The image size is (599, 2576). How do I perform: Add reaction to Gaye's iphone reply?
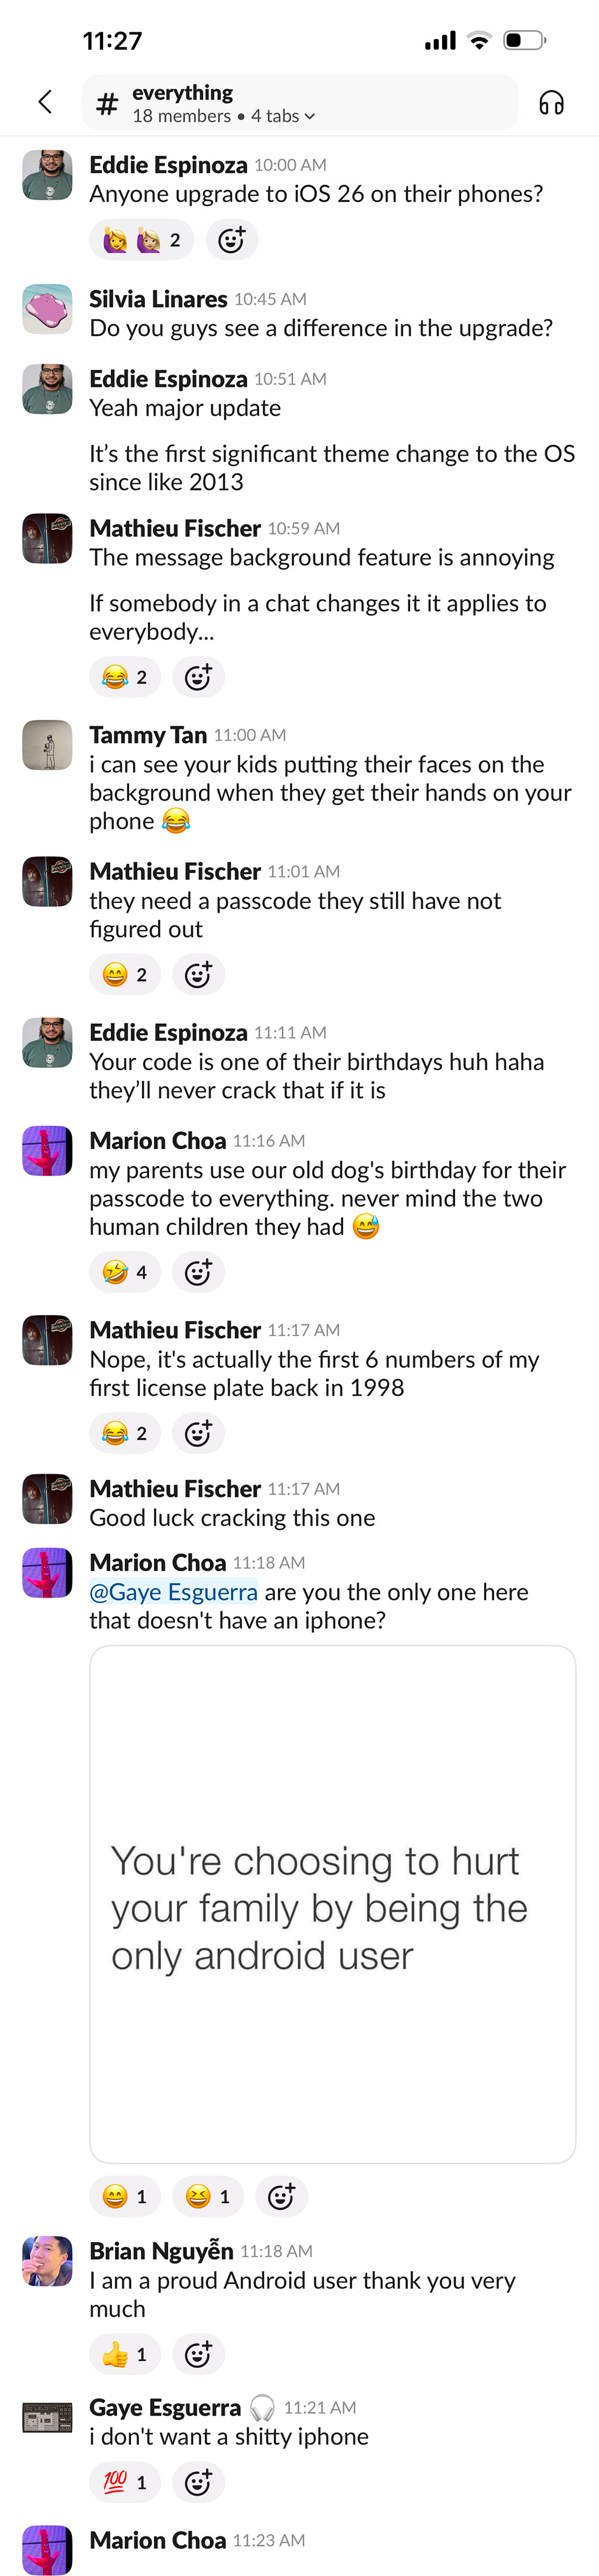click(198, 2482)
